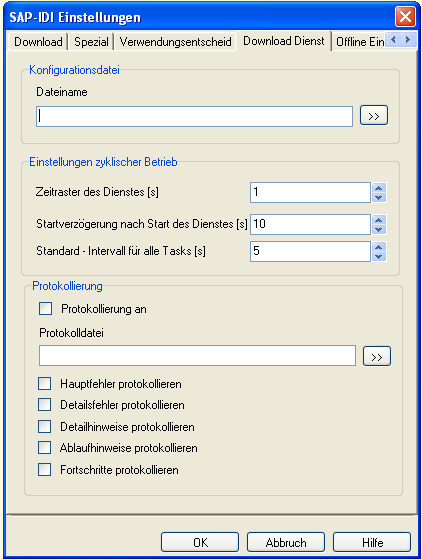
Task: Open the Spezial tab
Action: tap(91, 42)
